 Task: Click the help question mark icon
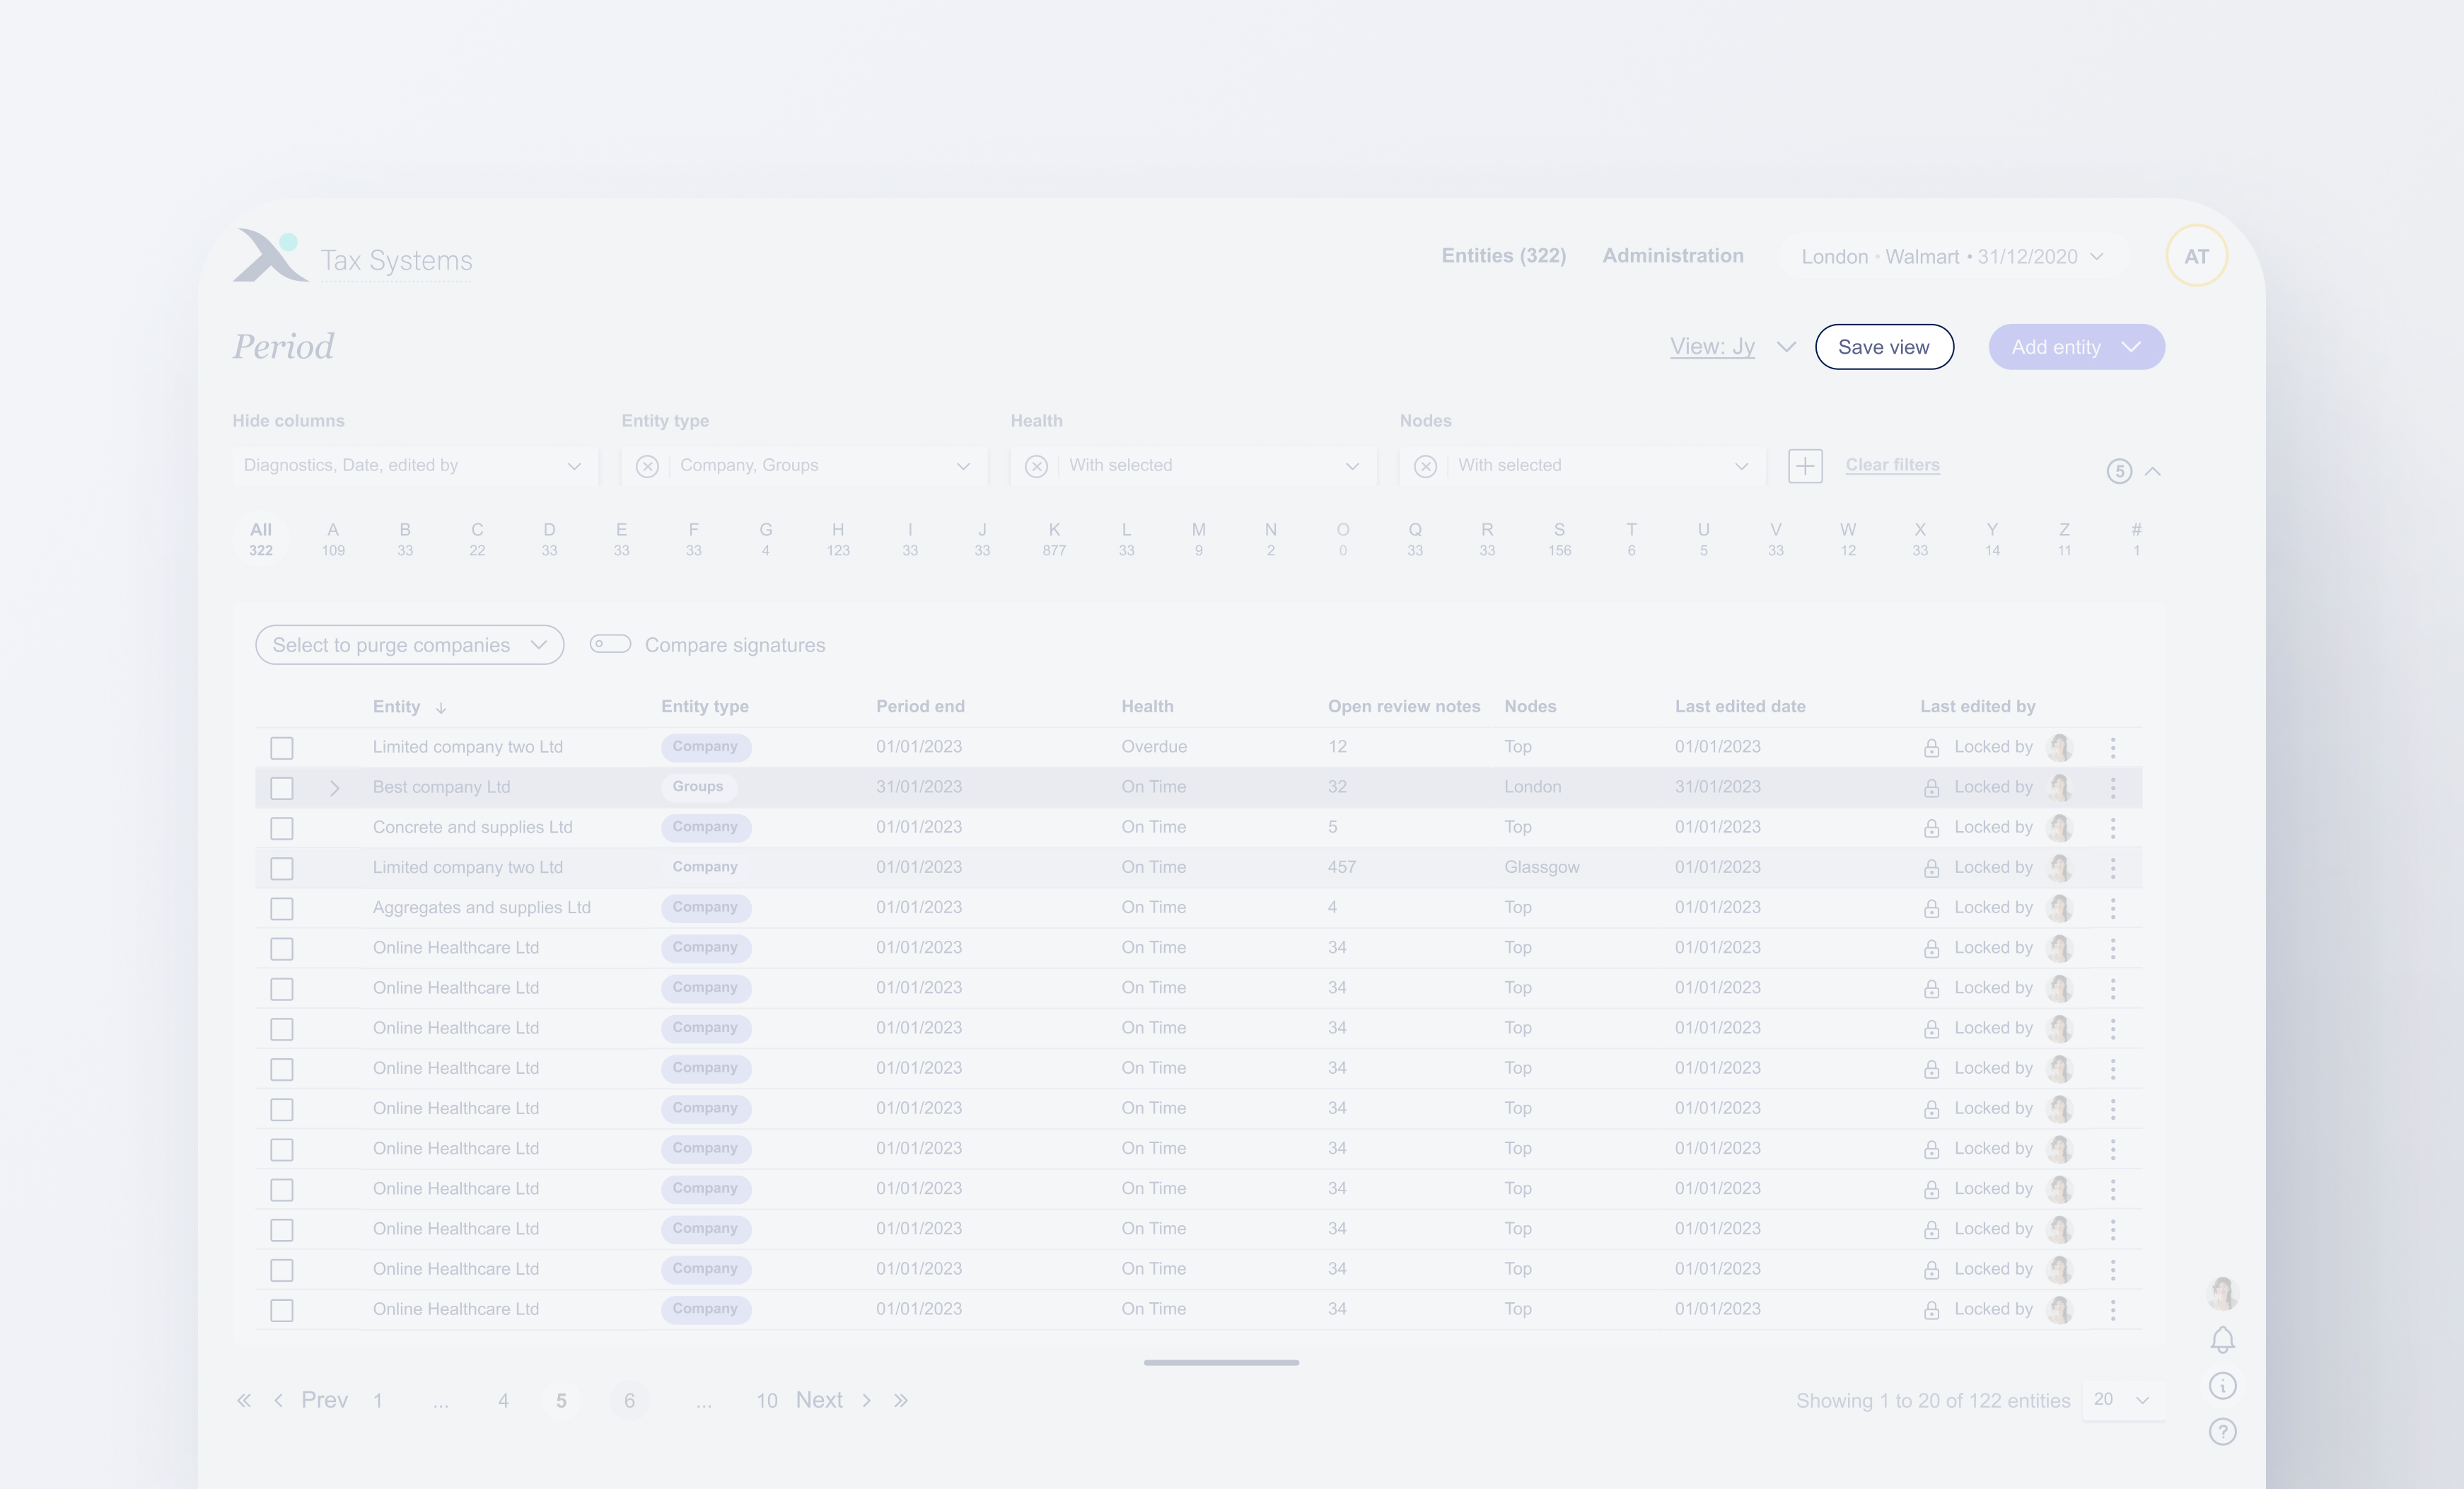tap(2222, 1432)
